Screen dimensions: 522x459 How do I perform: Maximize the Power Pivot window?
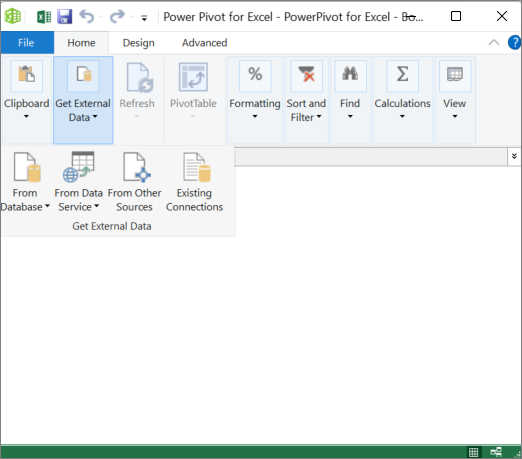pos(456,16)
